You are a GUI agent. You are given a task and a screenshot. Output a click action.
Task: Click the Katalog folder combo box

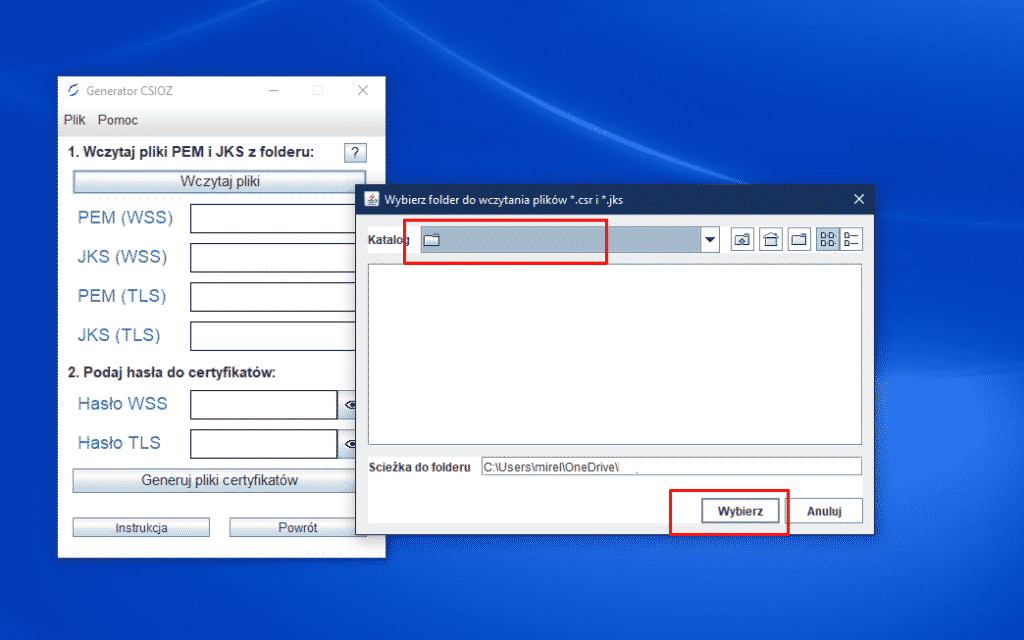569,240
